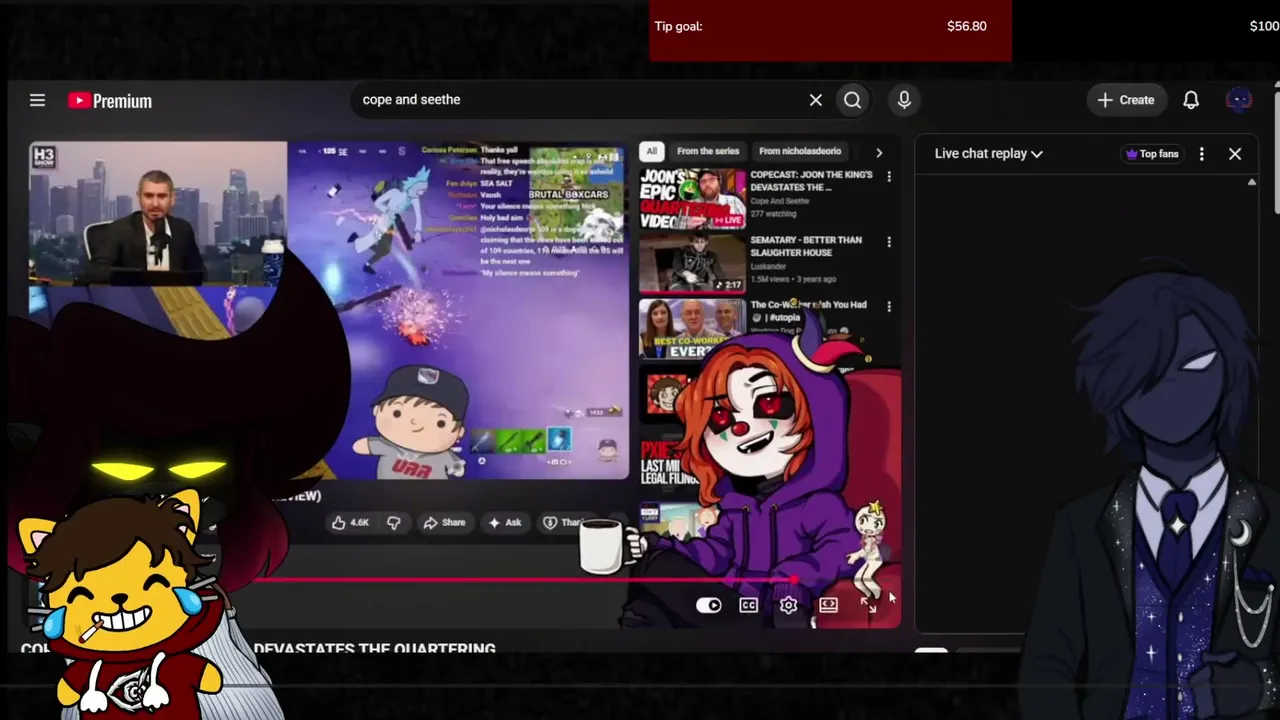
Task: Share the video
Action: (x=444, y=523)
